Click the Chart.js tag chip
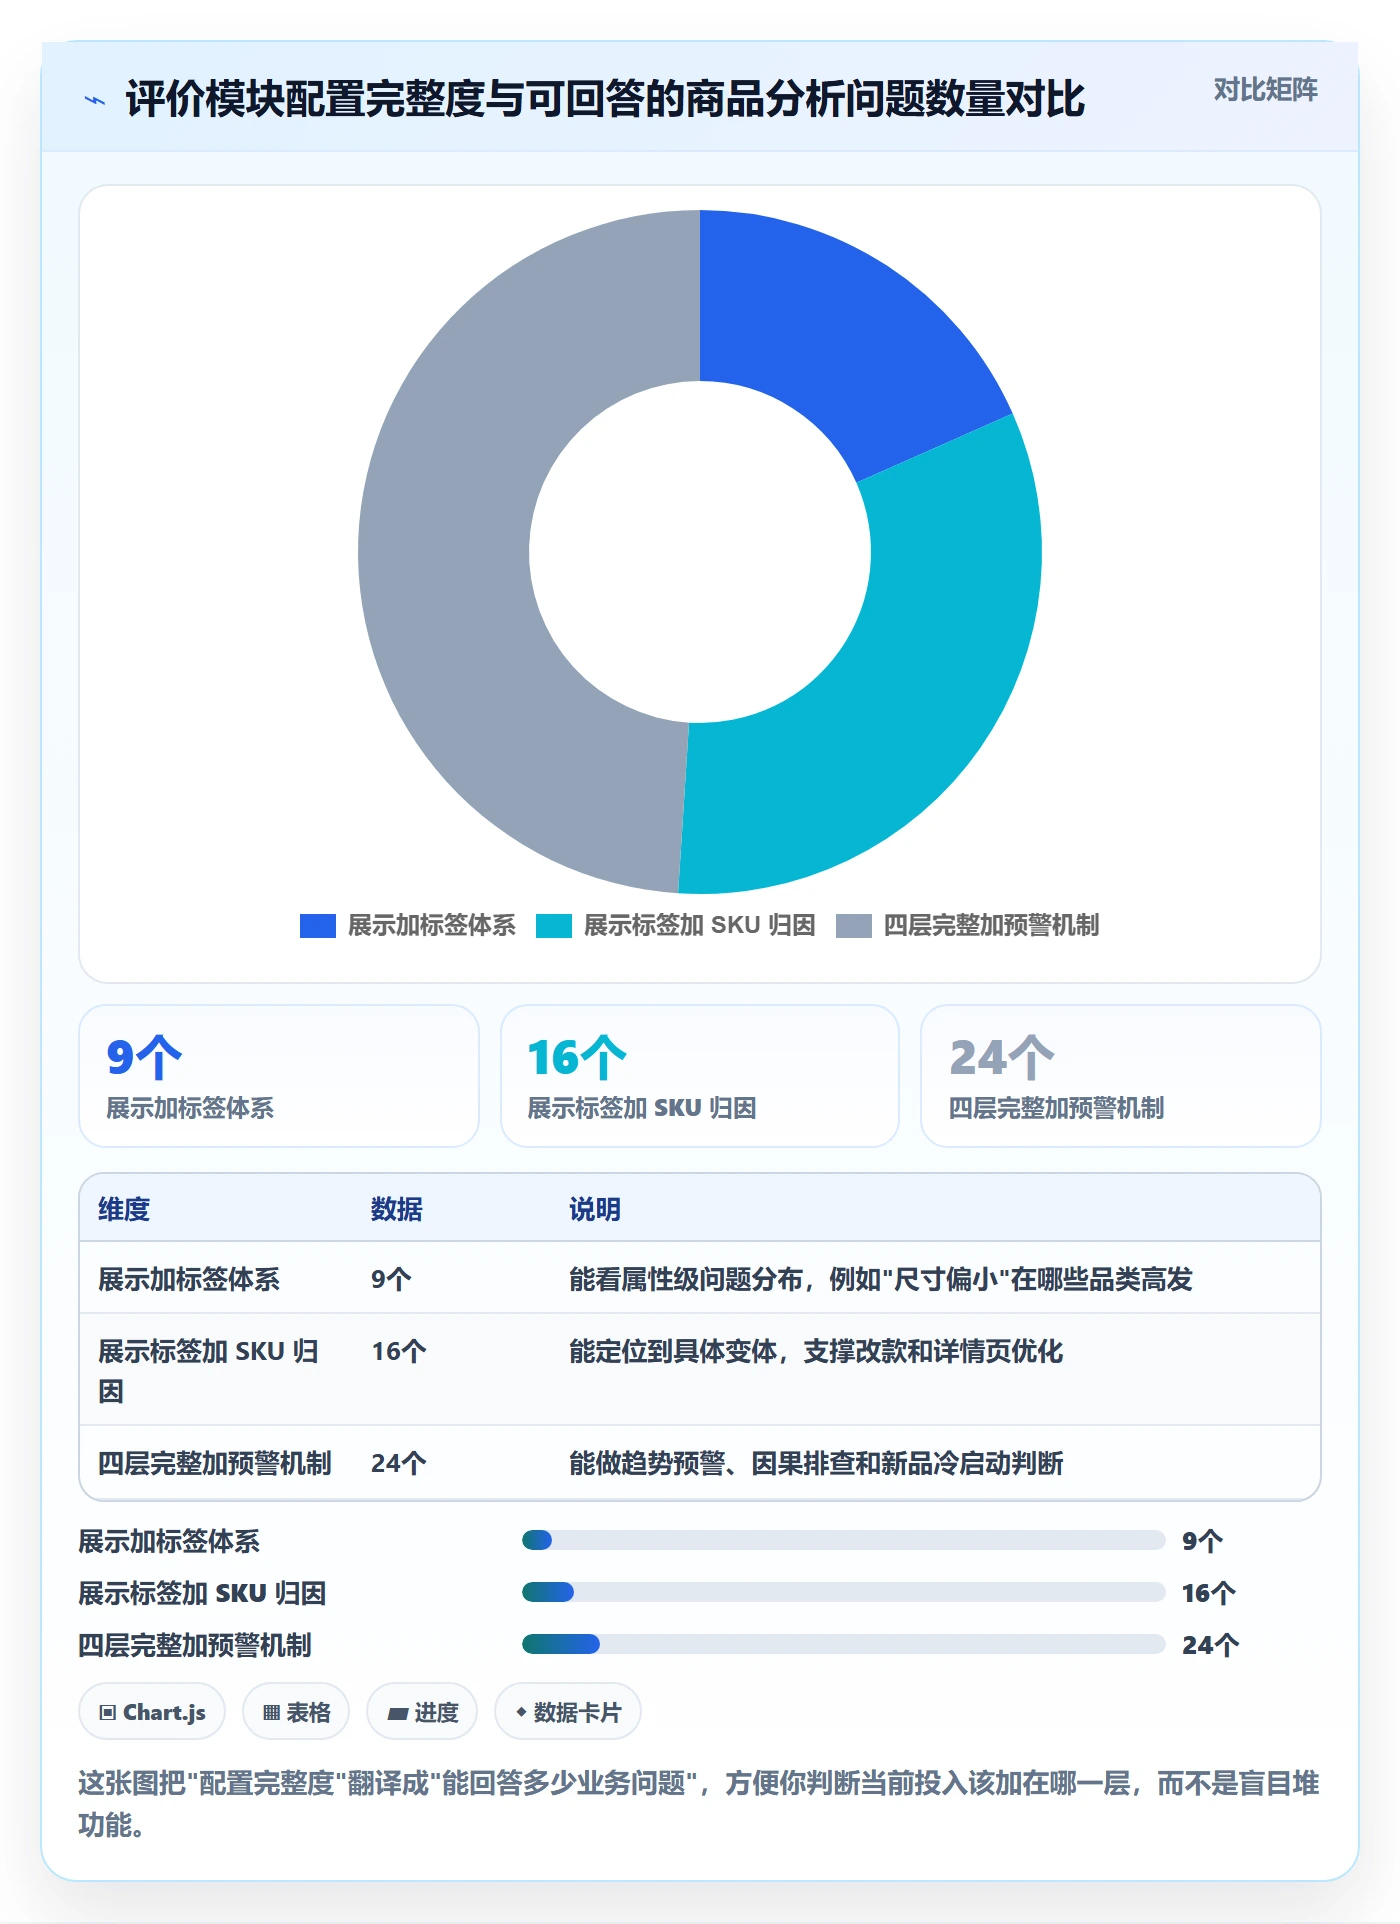This screenshot has width=1400, height=1924. tap(152, 1712)
